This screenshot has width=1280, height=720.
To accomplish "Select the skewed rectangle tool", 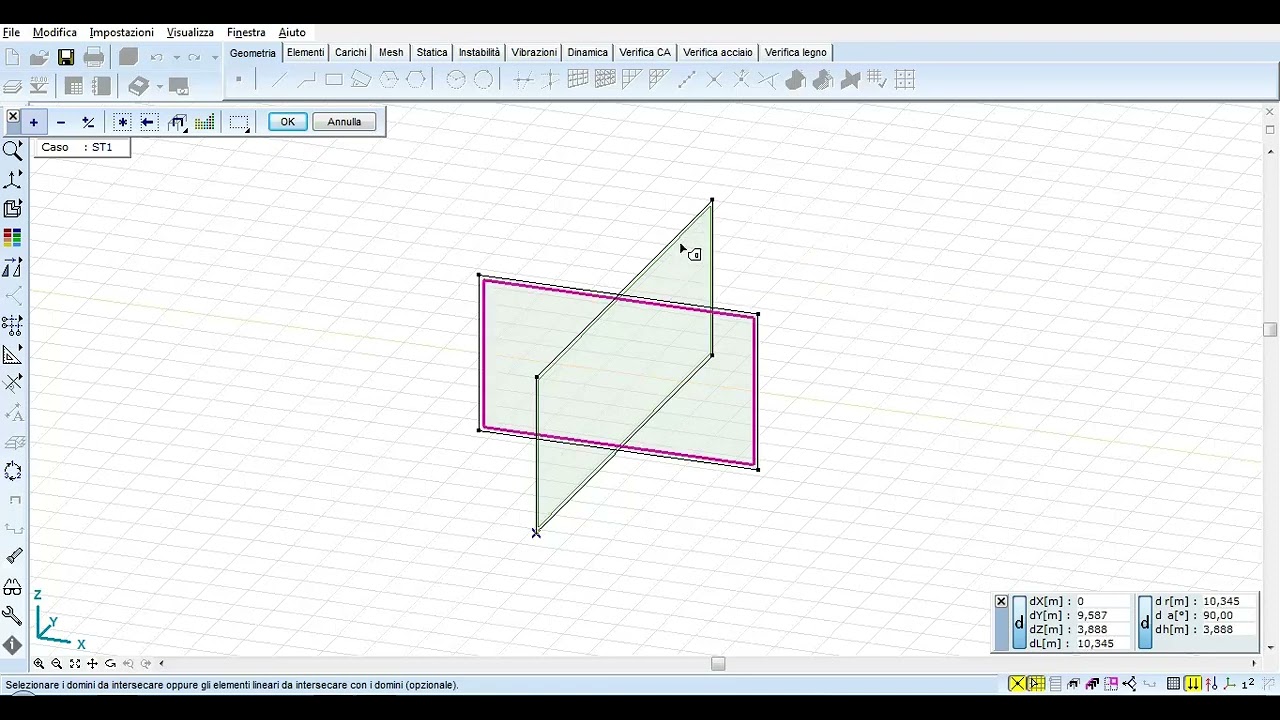I will coord(361,80).
